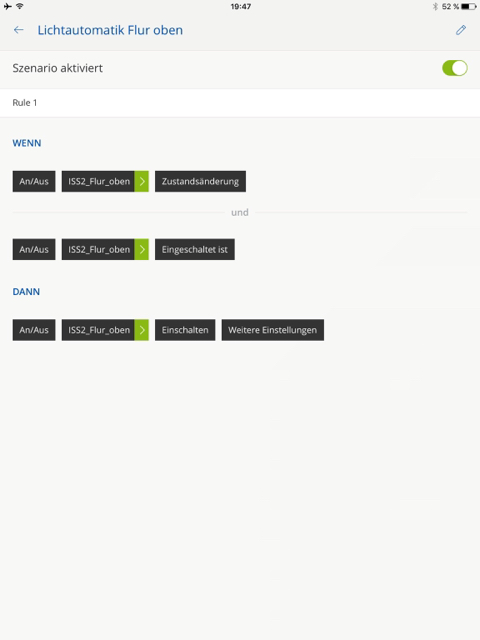Screen dimensions: 480x640
Task: Select ISS2_Flur_oben in the Eingeschaltet ist row
Action: 98,249
